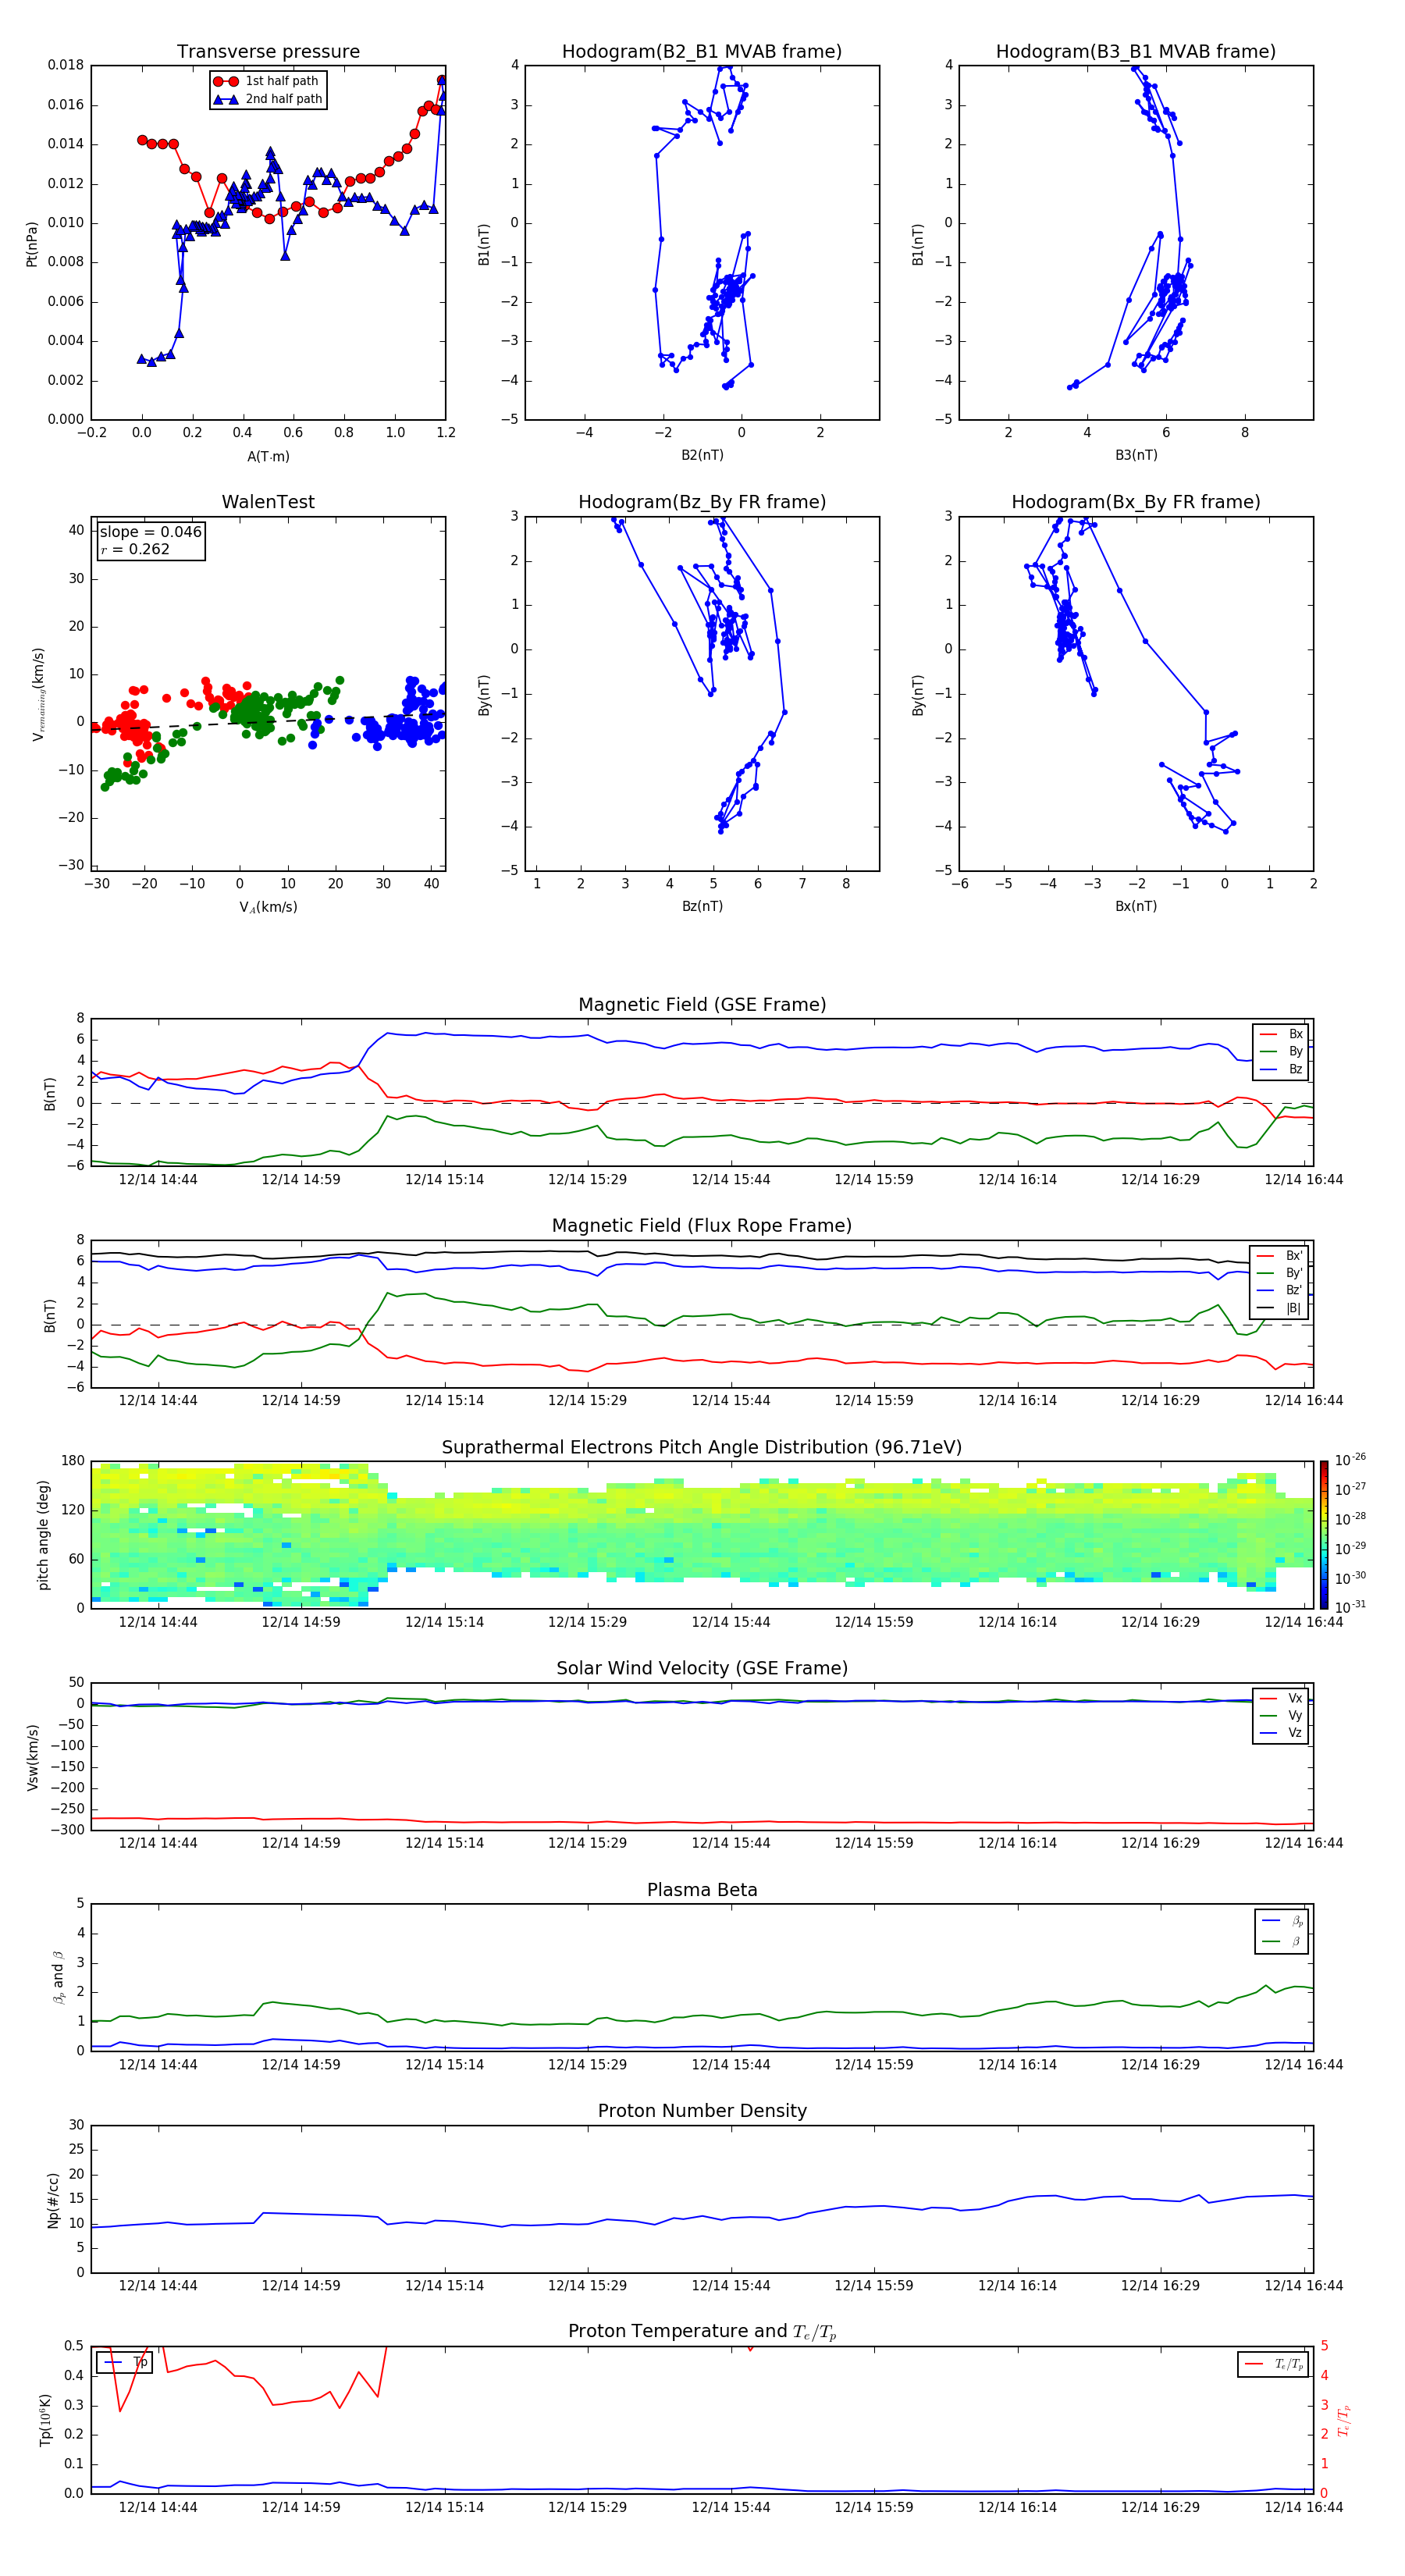Click the Vy legend entry
Image resolution: width=1405 pixels, height=2576 pixels.
tap(1281, 1716)
